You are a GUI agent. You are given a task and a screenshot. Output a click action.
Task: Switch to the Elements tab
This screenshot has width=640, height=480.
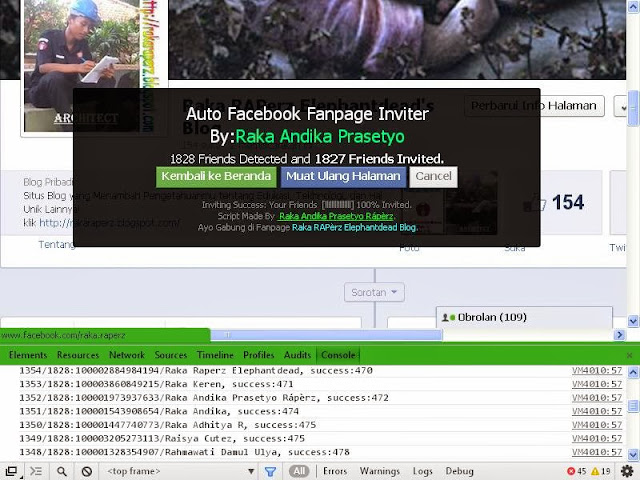pos(28,355)
